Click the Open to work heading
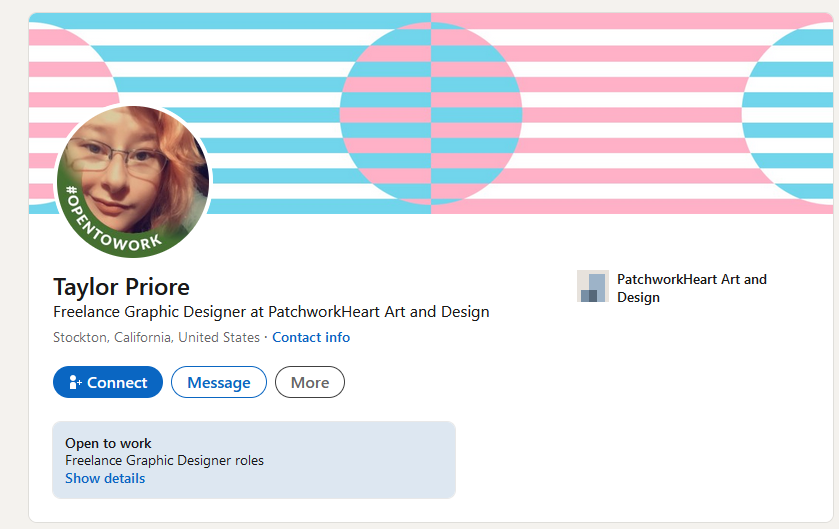The height and width of the screenshot is (529, 839). 108,443
